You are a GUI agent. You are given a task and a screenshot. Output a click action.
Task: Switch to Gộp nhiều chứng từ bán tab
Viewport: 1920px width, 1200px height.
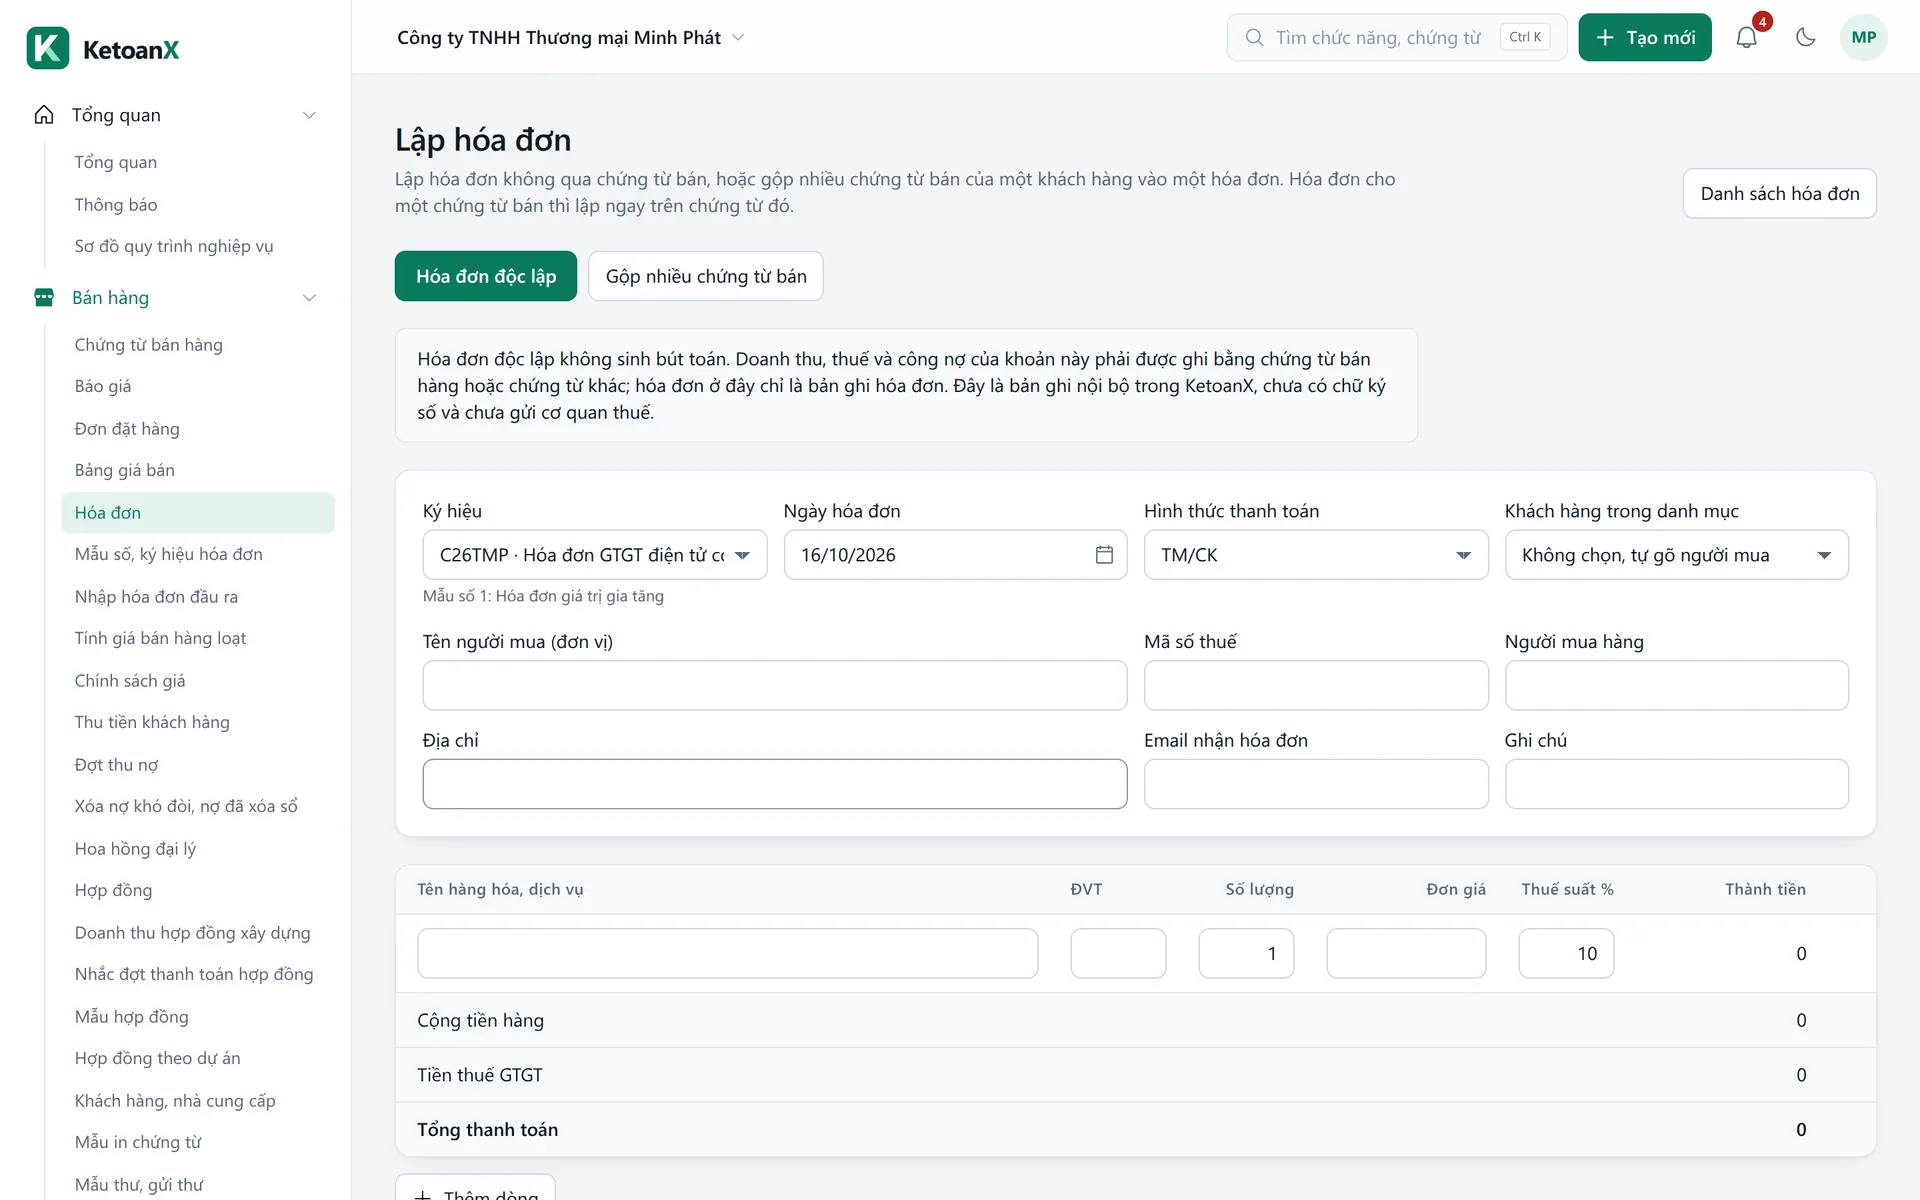(x=706, y=276)
